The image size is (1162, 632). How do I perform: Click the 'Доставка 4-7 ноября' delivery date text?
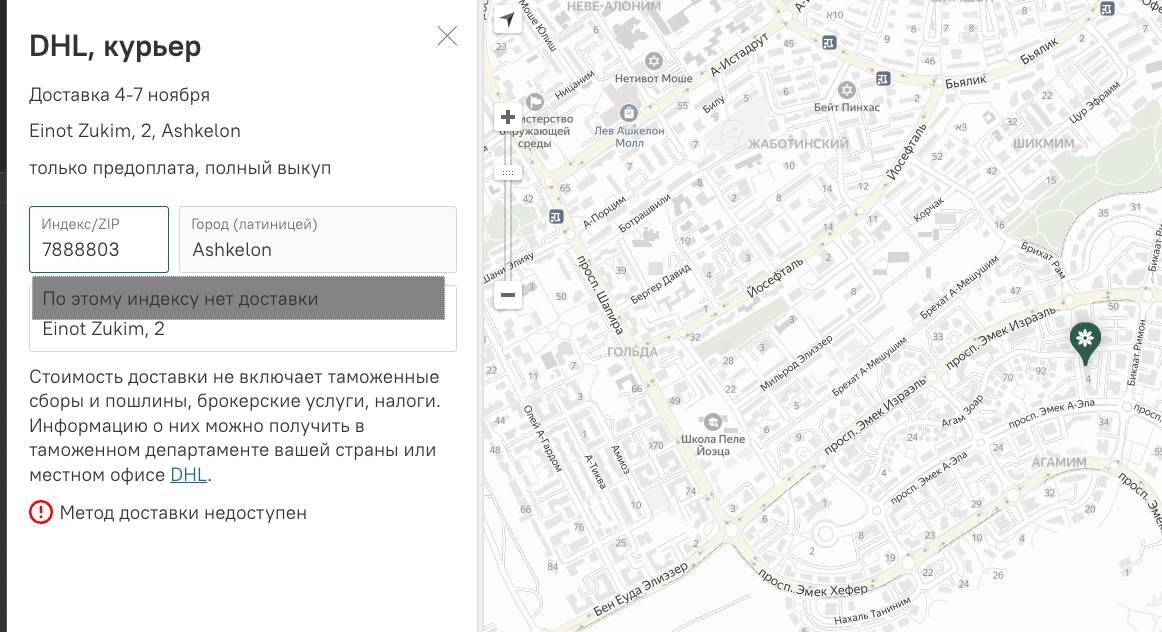point(119,95)
